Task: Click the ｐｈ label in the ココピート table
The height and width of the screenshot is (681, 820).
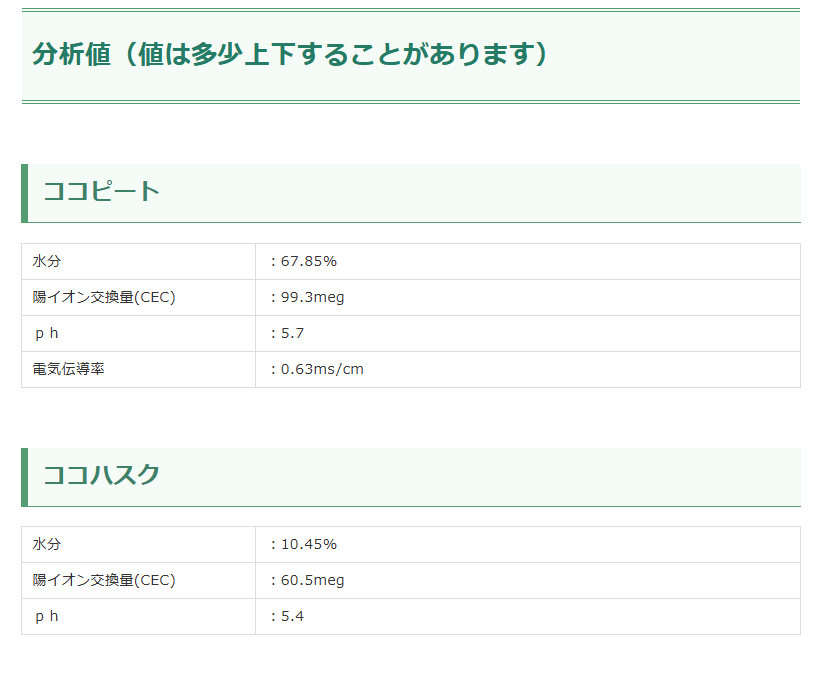Action: (x=47, y=334)
